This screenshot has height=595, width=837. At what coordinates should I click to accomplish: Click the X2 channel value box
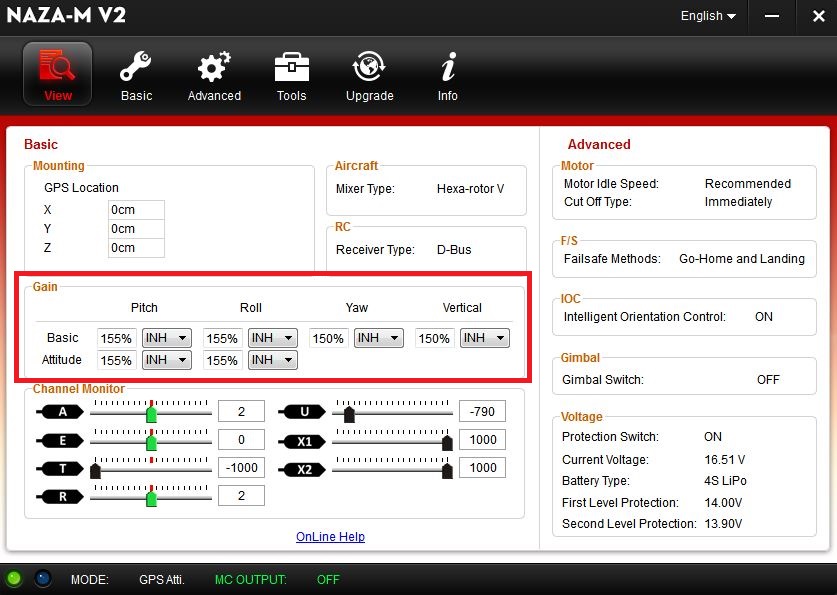483,468
